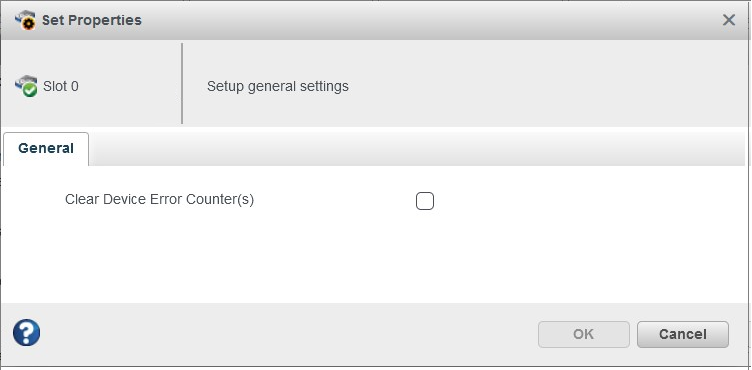752x370 pixels.
Task: Click the vertical divider next to Slot 0
Action: (182, 84)
